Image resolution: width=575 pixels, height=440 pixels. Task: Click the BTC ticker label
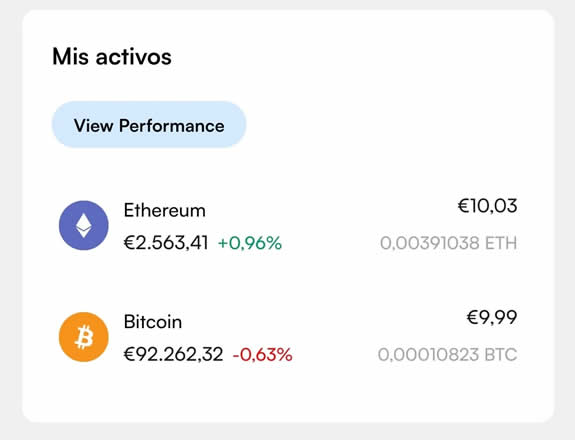point(501,355)
